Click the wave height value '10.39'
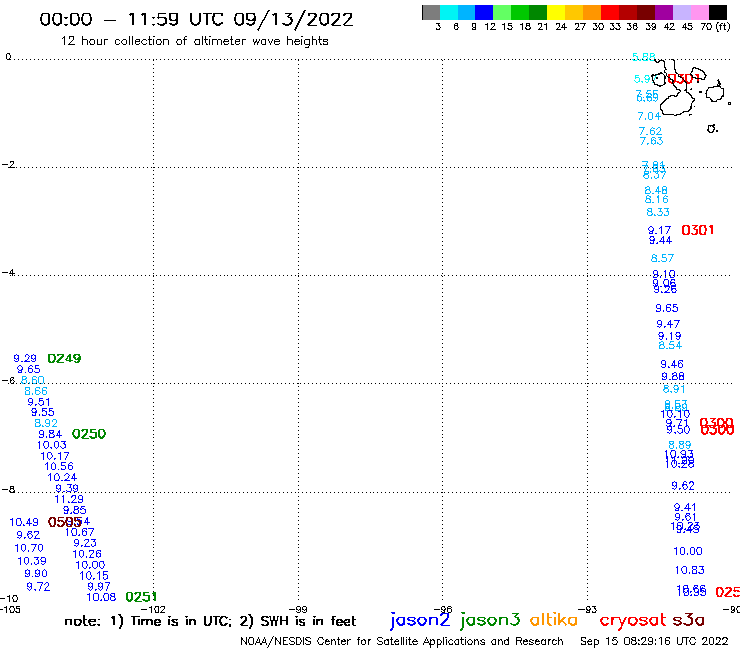The width and height of the screenshot is (740, 650). point(32,561)
